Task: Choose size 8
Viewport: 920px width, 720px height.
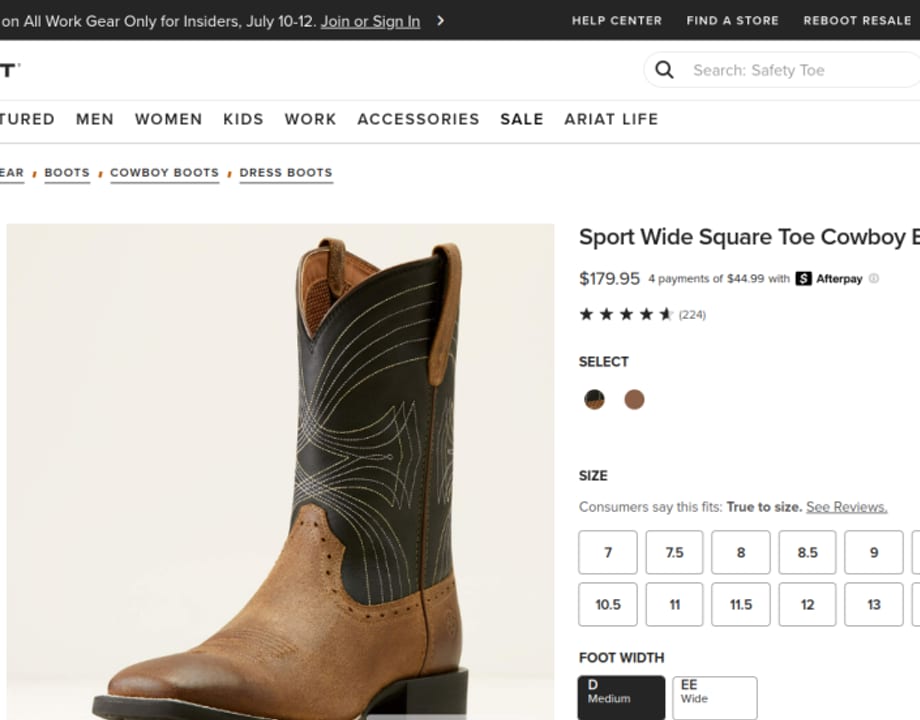Action: tap(741, 552)
